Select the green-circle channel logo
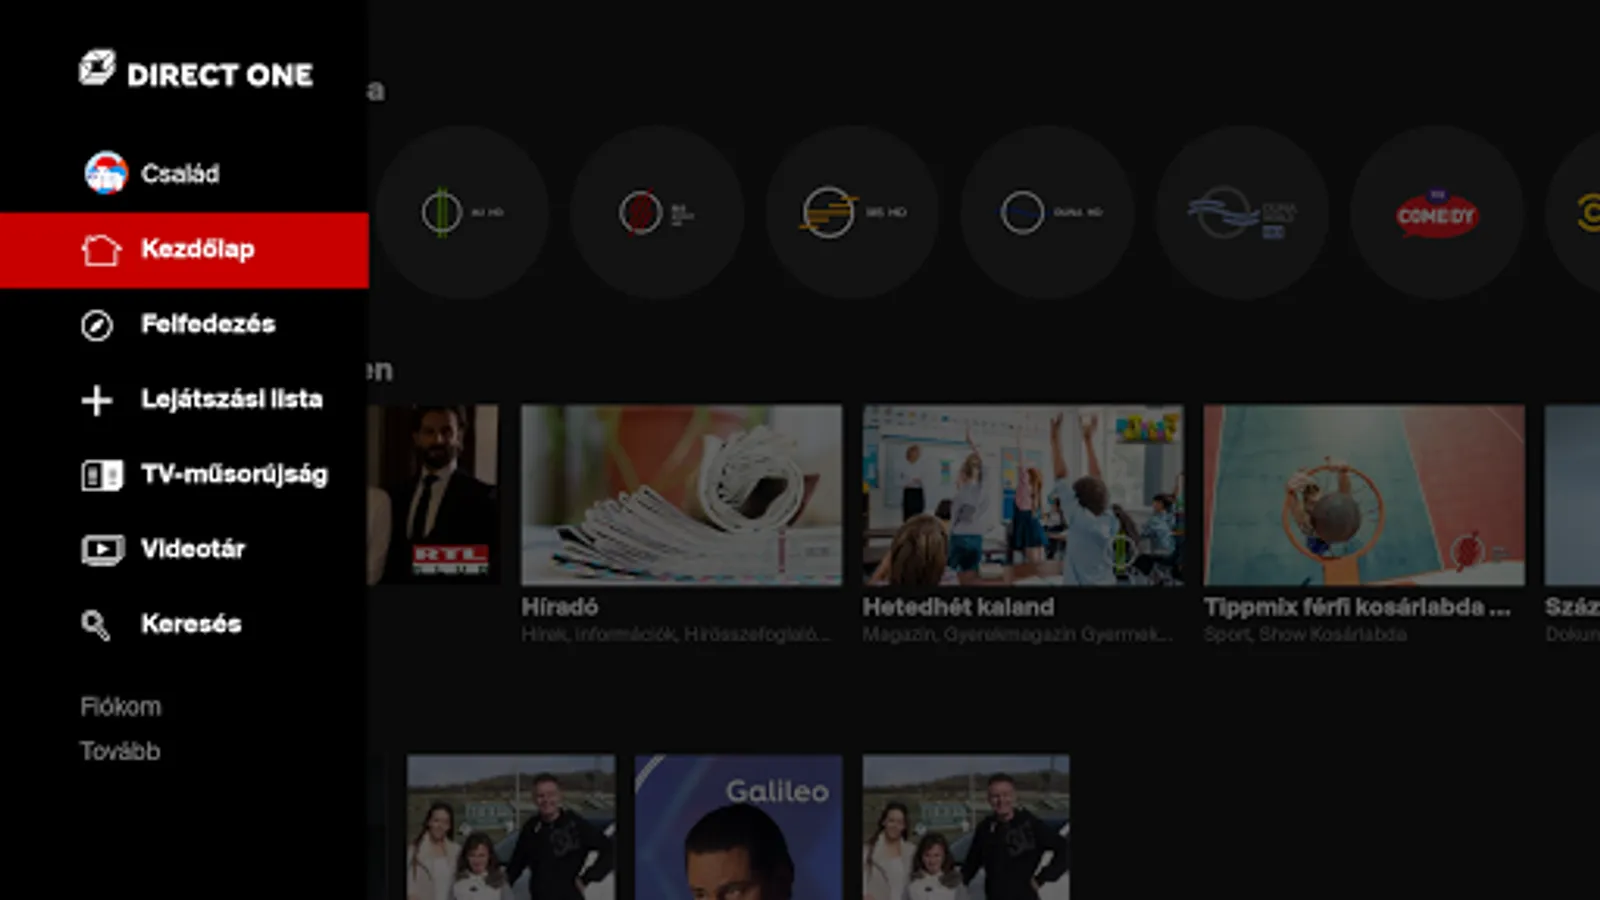 [462, 212]
